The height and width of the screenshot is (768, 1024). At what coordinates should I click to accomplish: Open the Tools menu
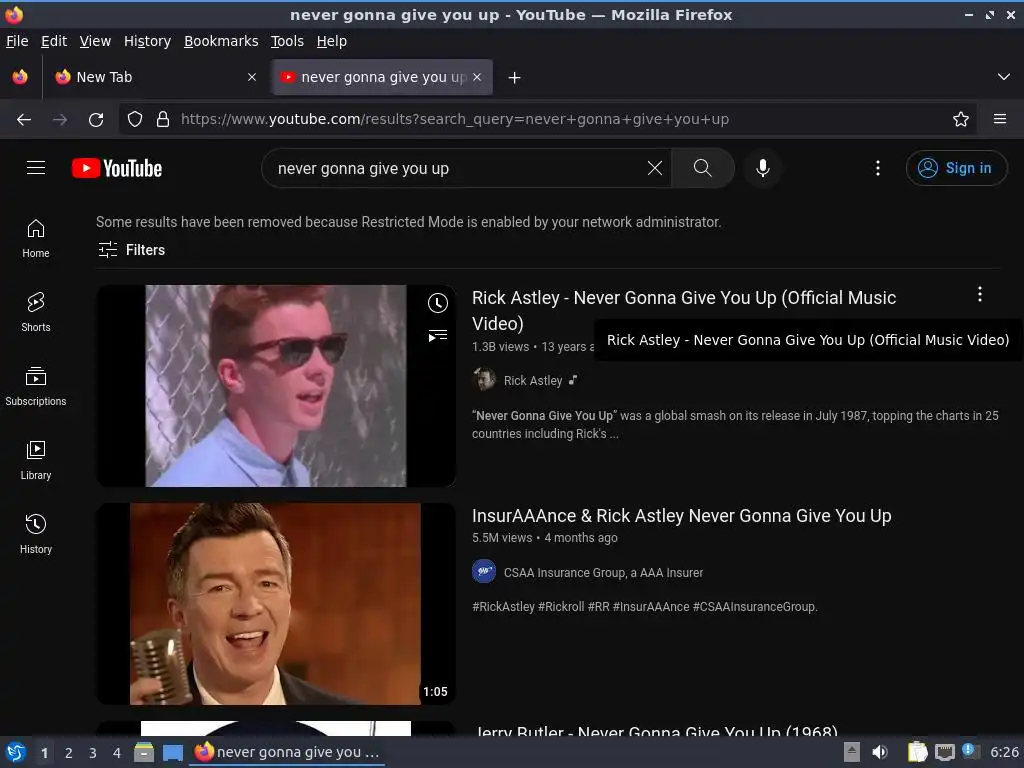[x=287, y=41]
